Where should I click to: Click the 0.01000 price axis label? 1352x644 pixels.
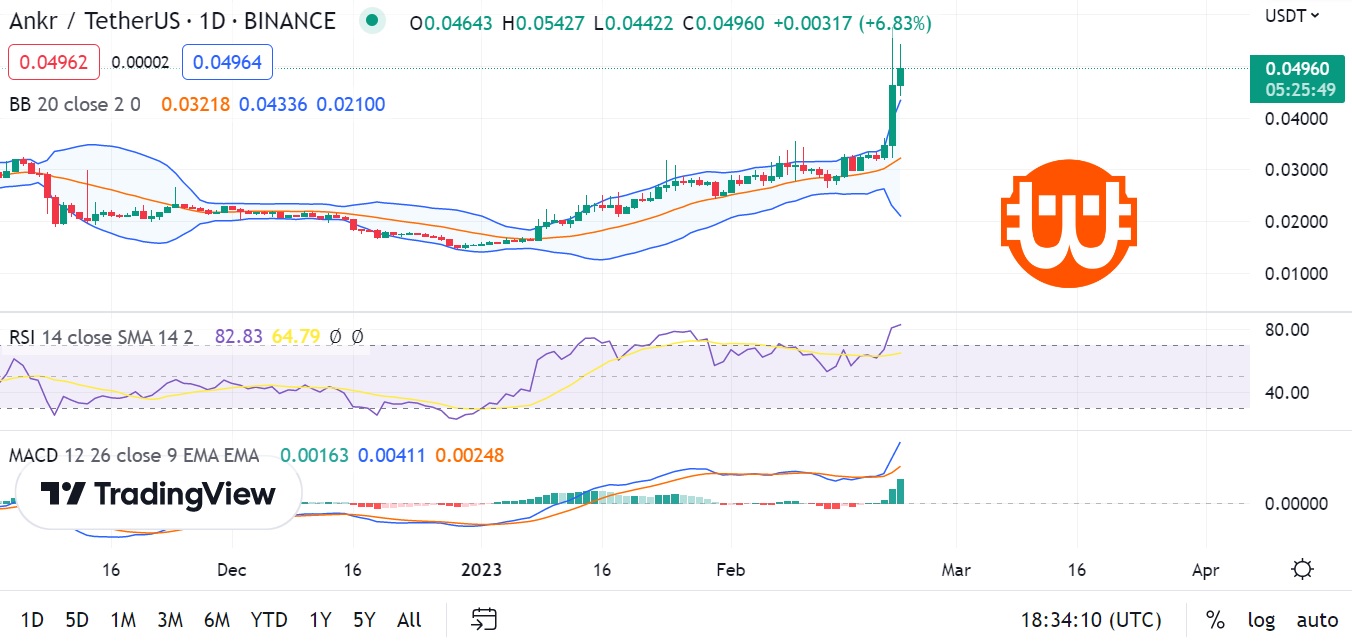click(x=1296, y=274)
